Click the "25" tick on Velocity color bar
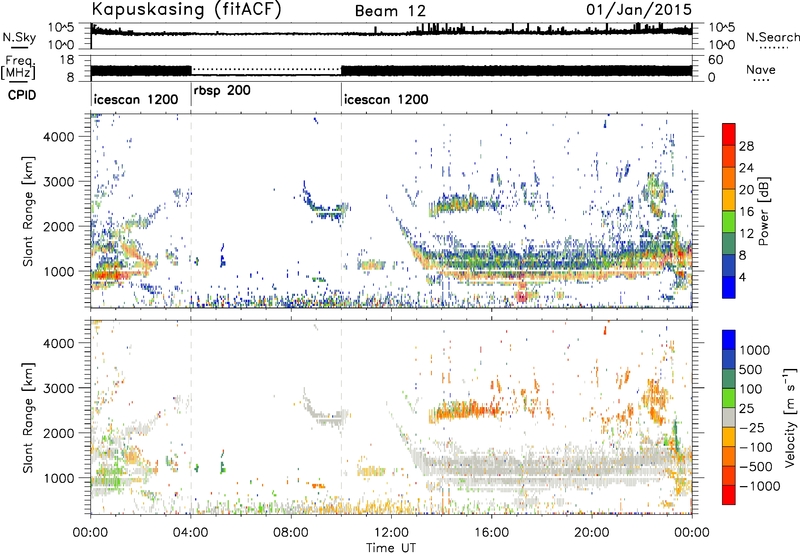 pos(748,409)
